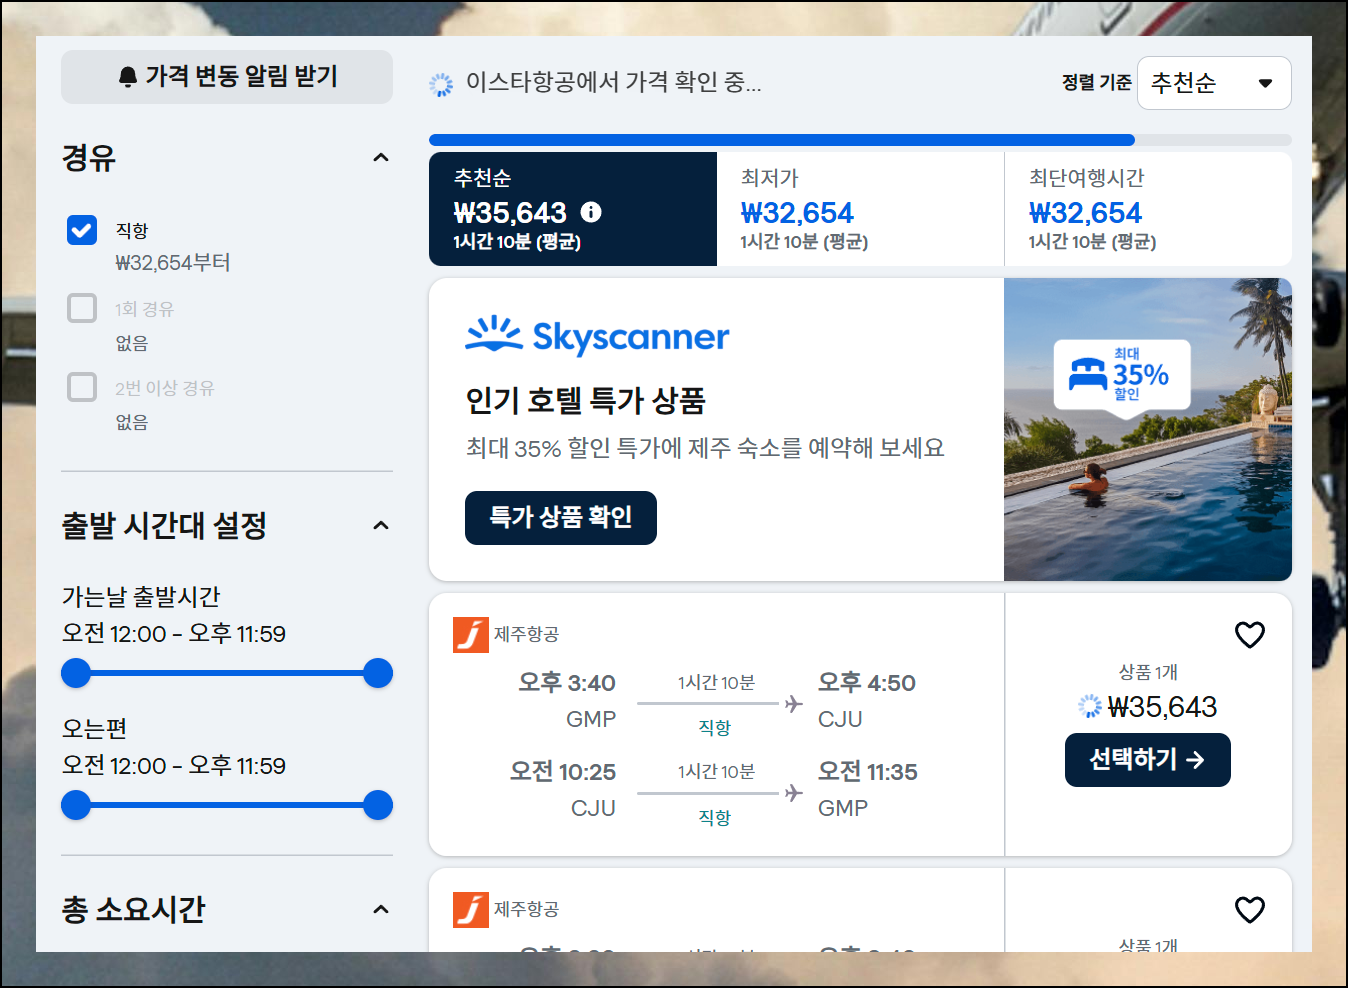Click the ₩35,643 price on flight card
This screenshot has height=988, width=1348.
[1162, 707]
